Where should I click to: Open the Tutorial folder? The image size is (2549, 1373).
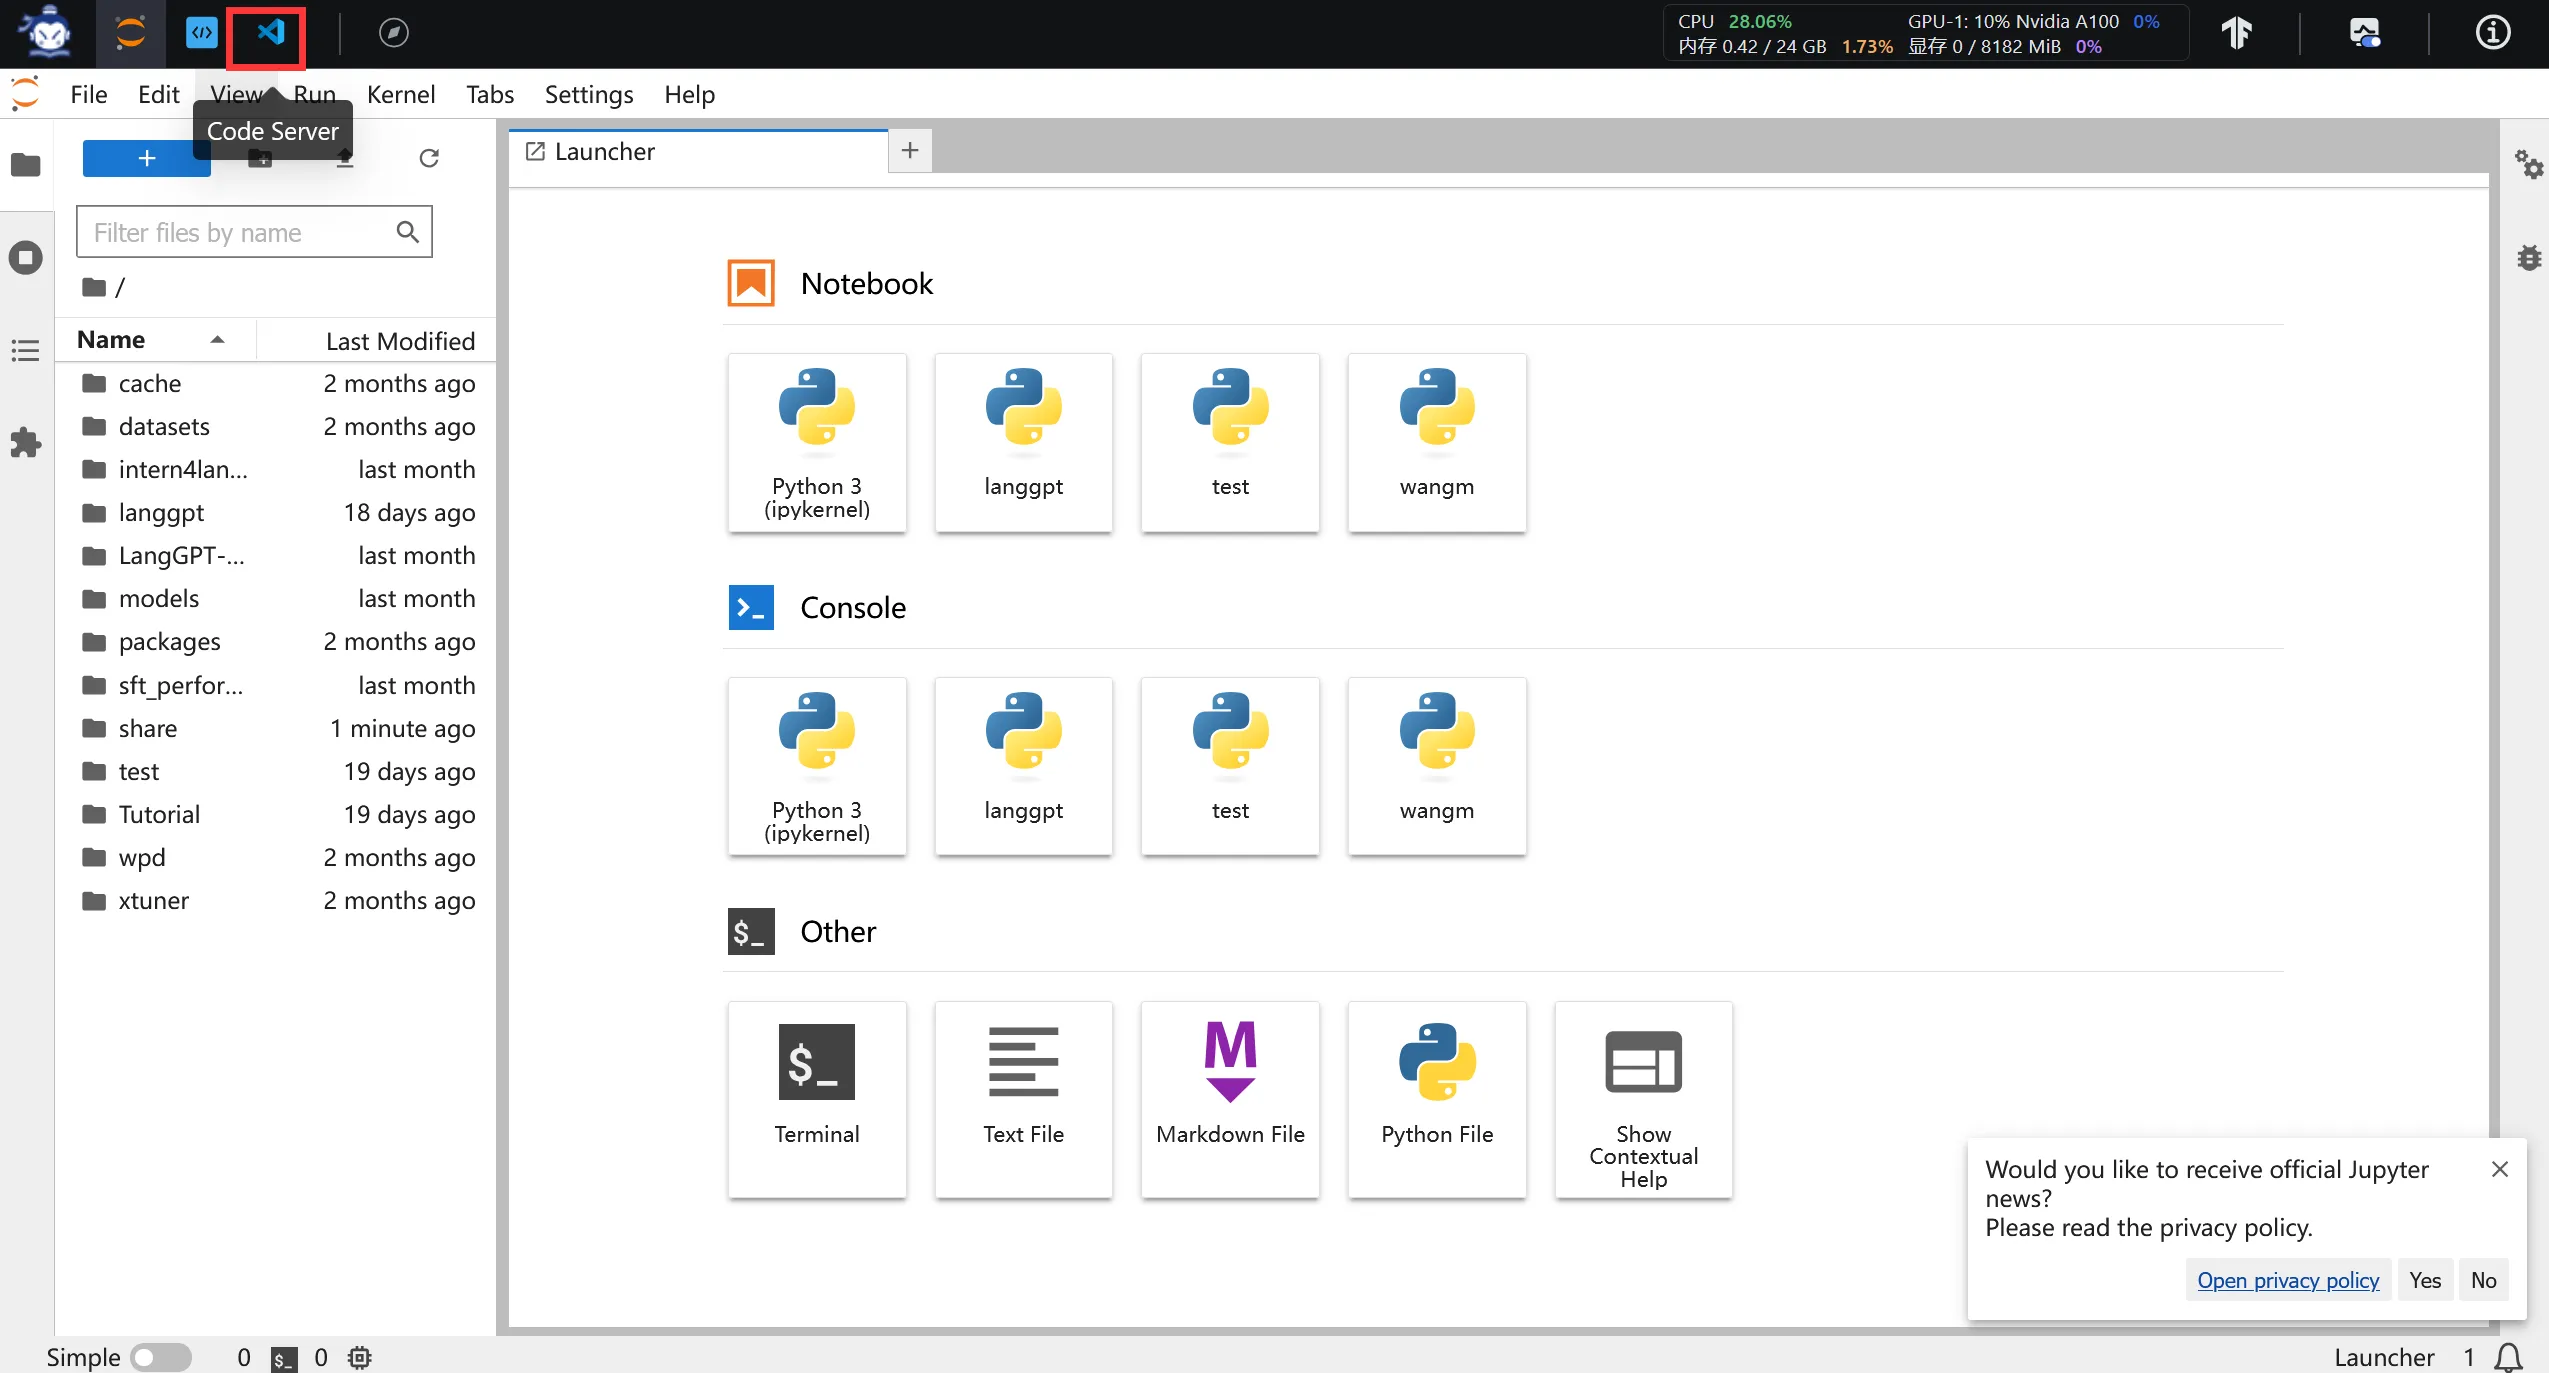(x=159, y=815)
